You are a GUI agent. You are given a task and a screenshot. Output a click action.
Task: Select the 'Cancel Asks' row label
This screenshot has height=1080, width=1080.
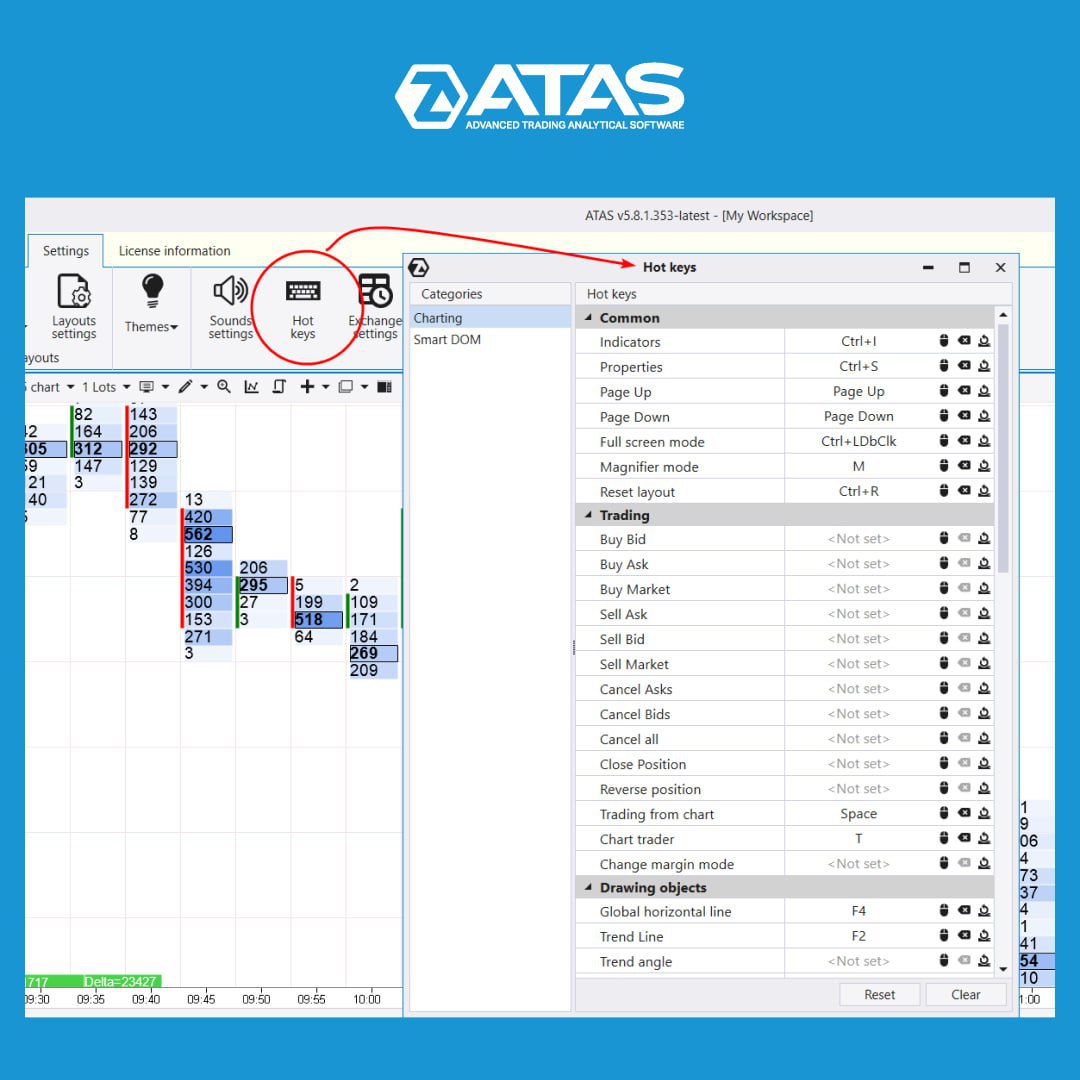(636, 689)
